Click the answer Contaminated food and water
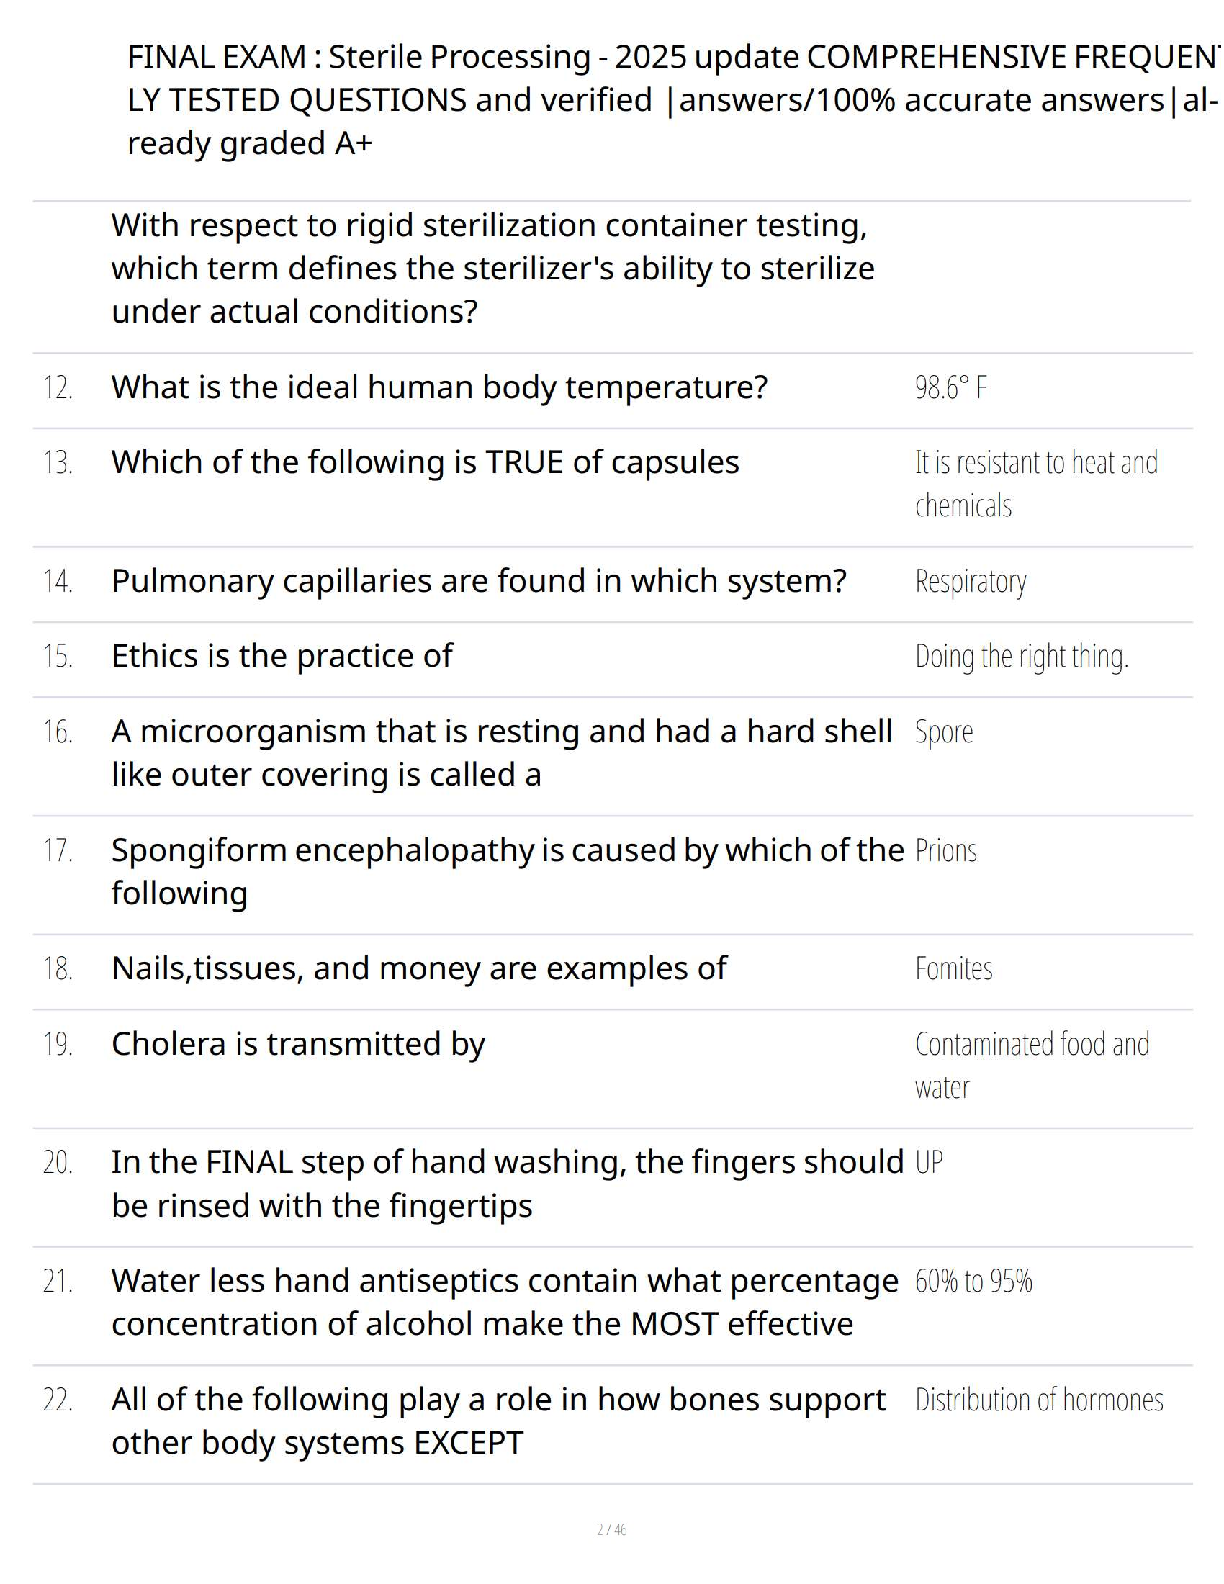This screenshot has height=1584, width=1224. (1031, 1065)
